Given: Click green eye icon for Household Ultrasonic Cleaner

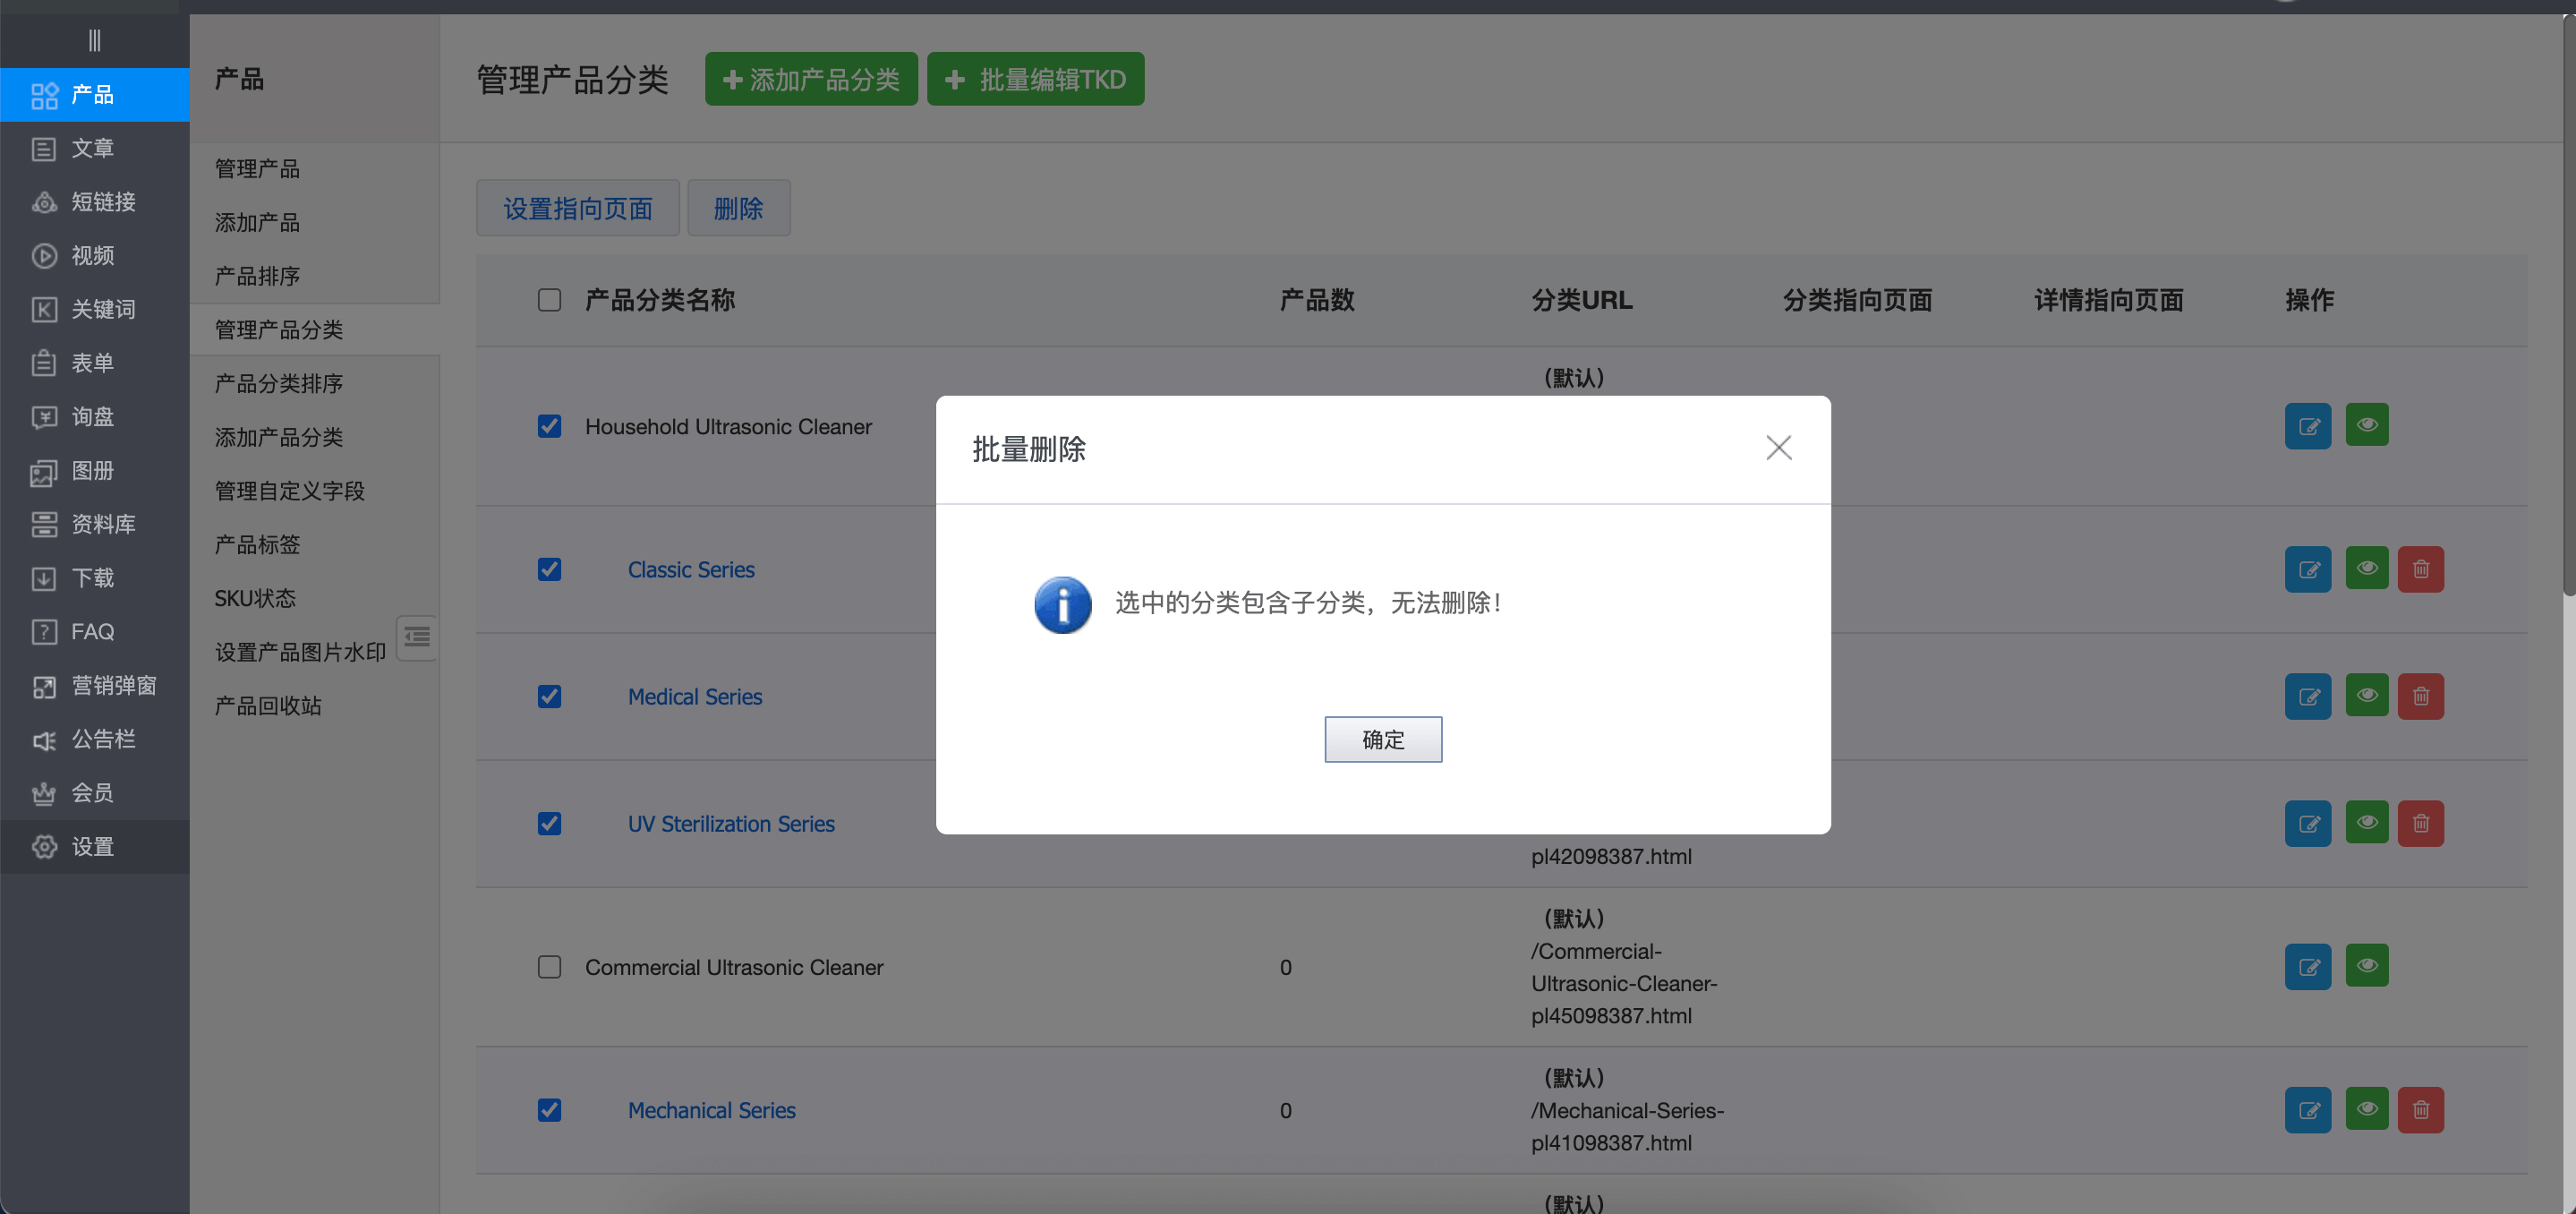Looking at the screenshot, I should [2366, 425].
